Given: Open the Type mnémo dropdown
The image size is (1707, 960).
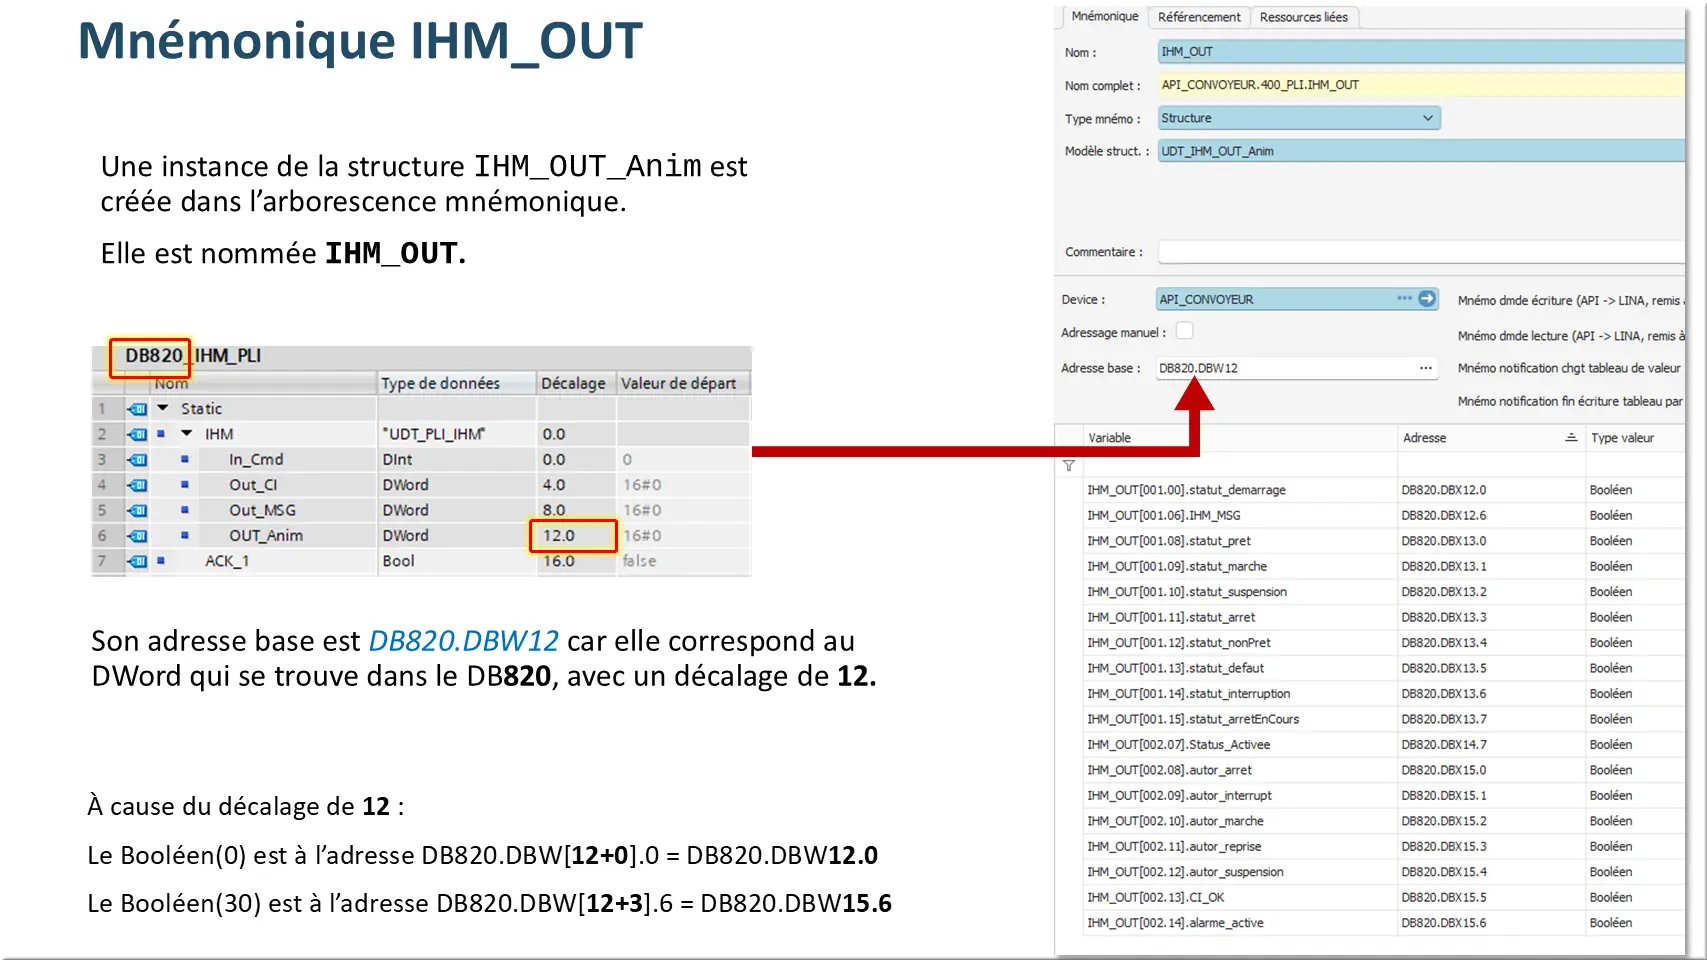Looking at the screenshot, I should point(1427,118).
